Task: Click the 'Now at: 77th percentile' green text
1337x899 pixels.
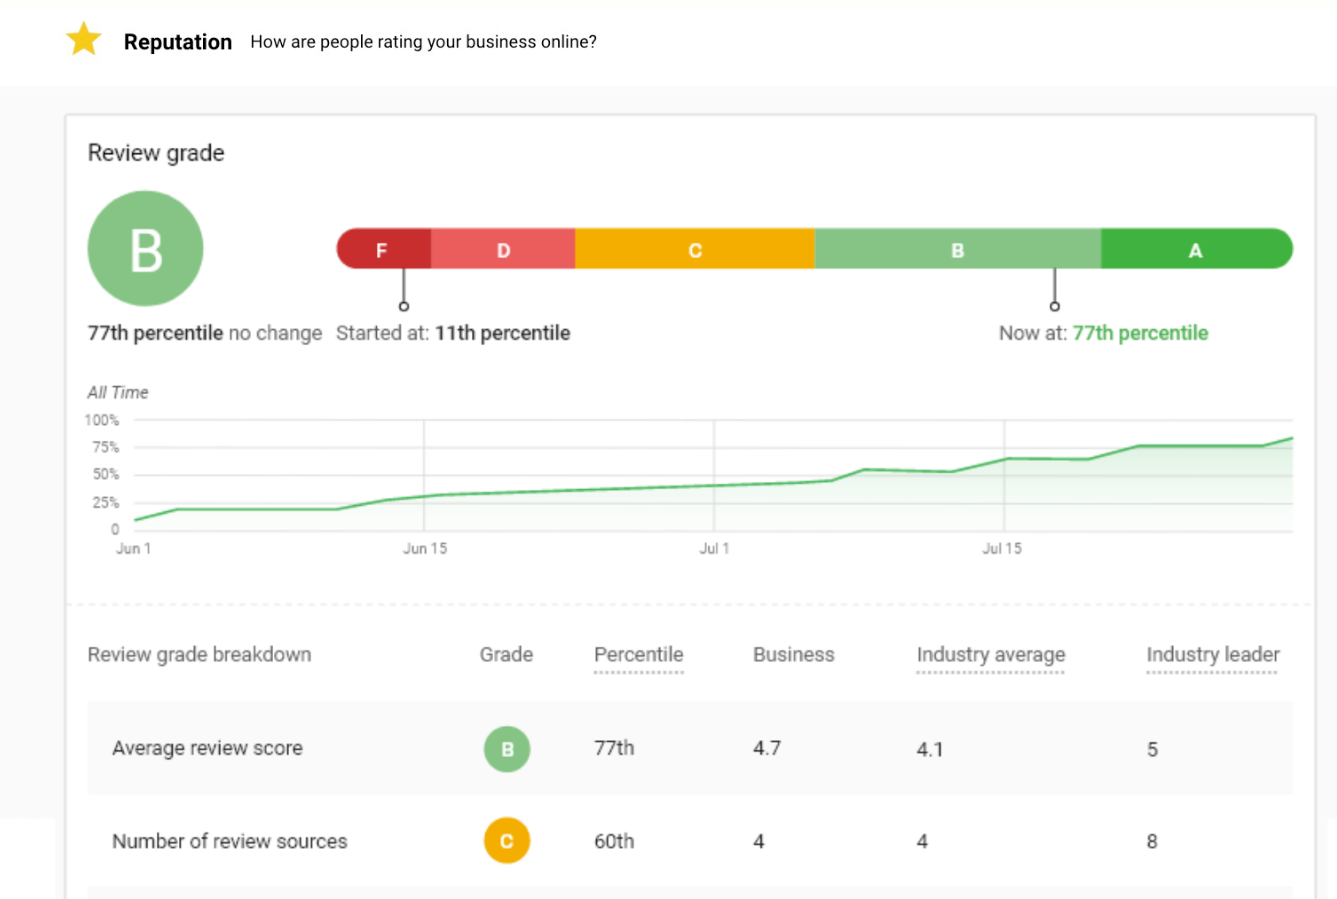Action: click(x=1140, y=333)
